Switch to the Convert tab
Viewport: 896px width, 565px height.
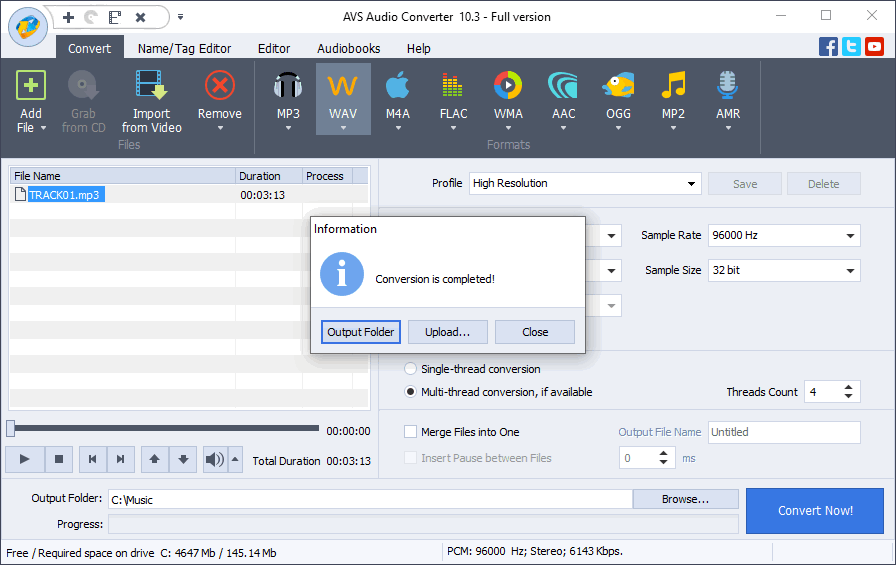point(89,49)
